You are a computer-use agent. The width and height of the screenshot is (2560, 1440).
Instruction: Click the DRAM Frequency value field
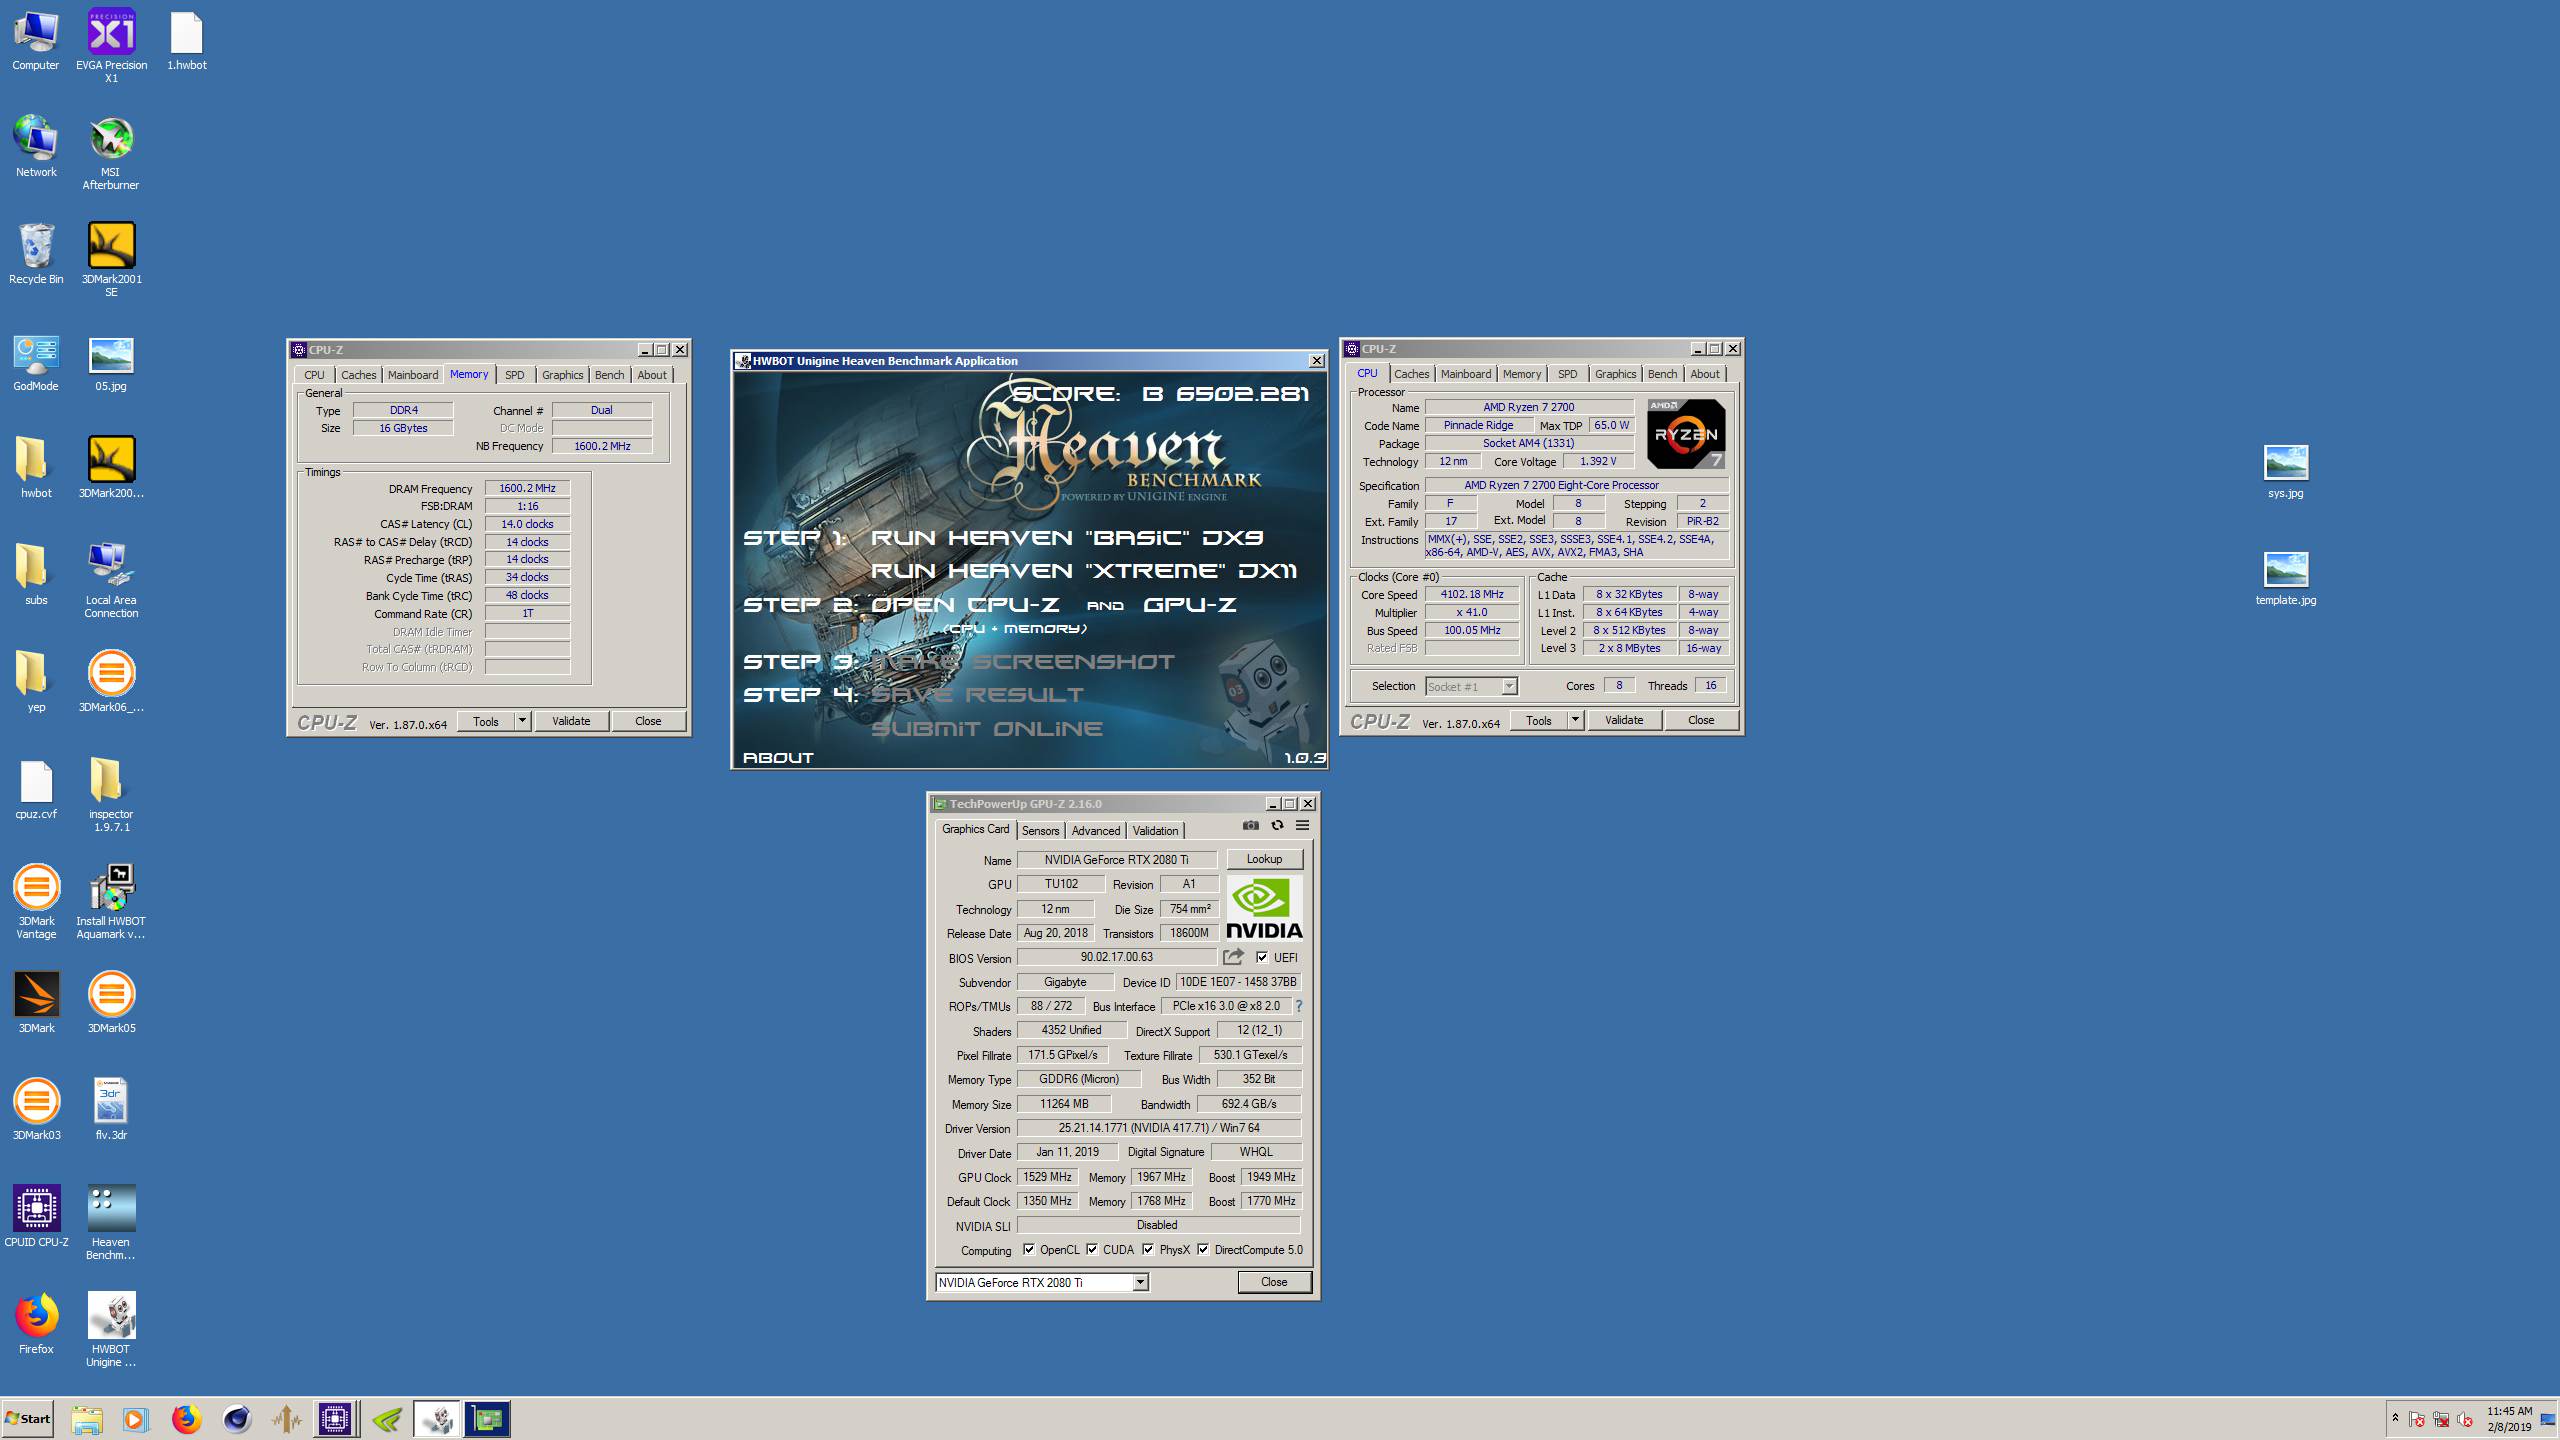coord(527,488)
